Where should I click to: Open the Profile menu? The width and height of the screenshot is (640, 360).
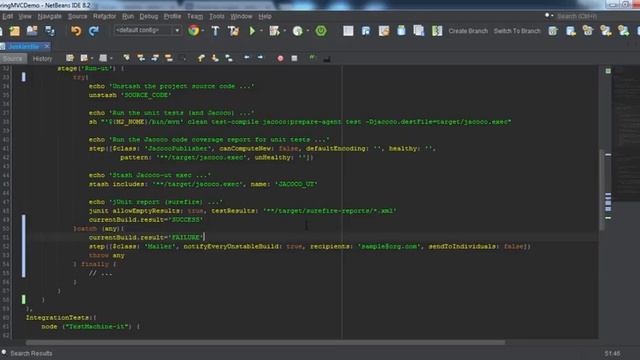click(172, 16)
